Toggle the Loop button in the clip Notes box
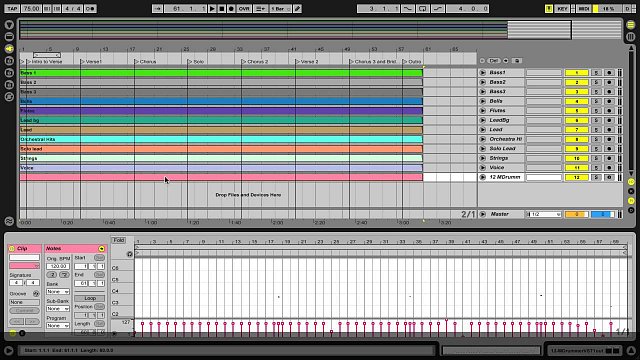Viewport: 640px width, 360px height. 90,298
